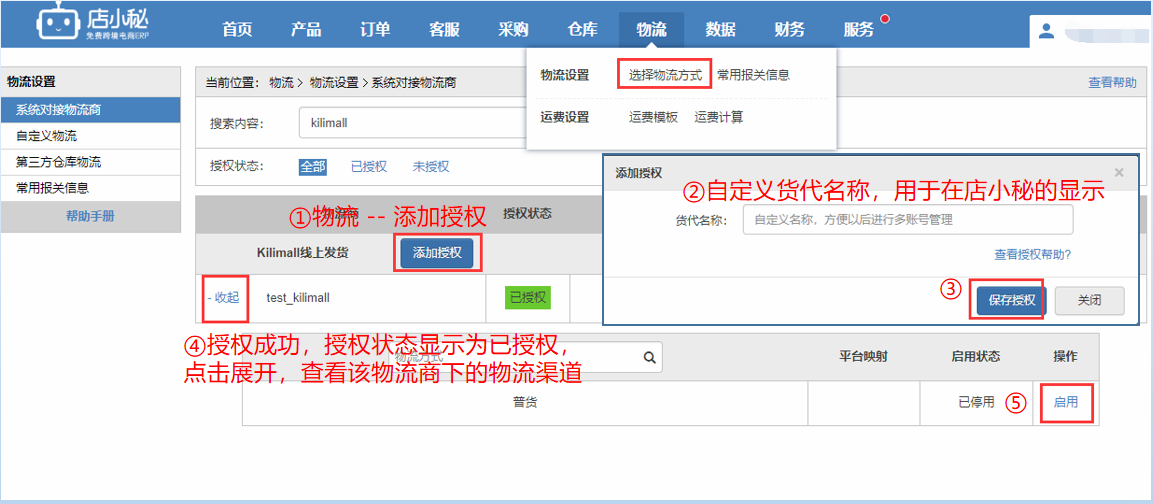Open the 客服 menu

click(x=444, y=29)
